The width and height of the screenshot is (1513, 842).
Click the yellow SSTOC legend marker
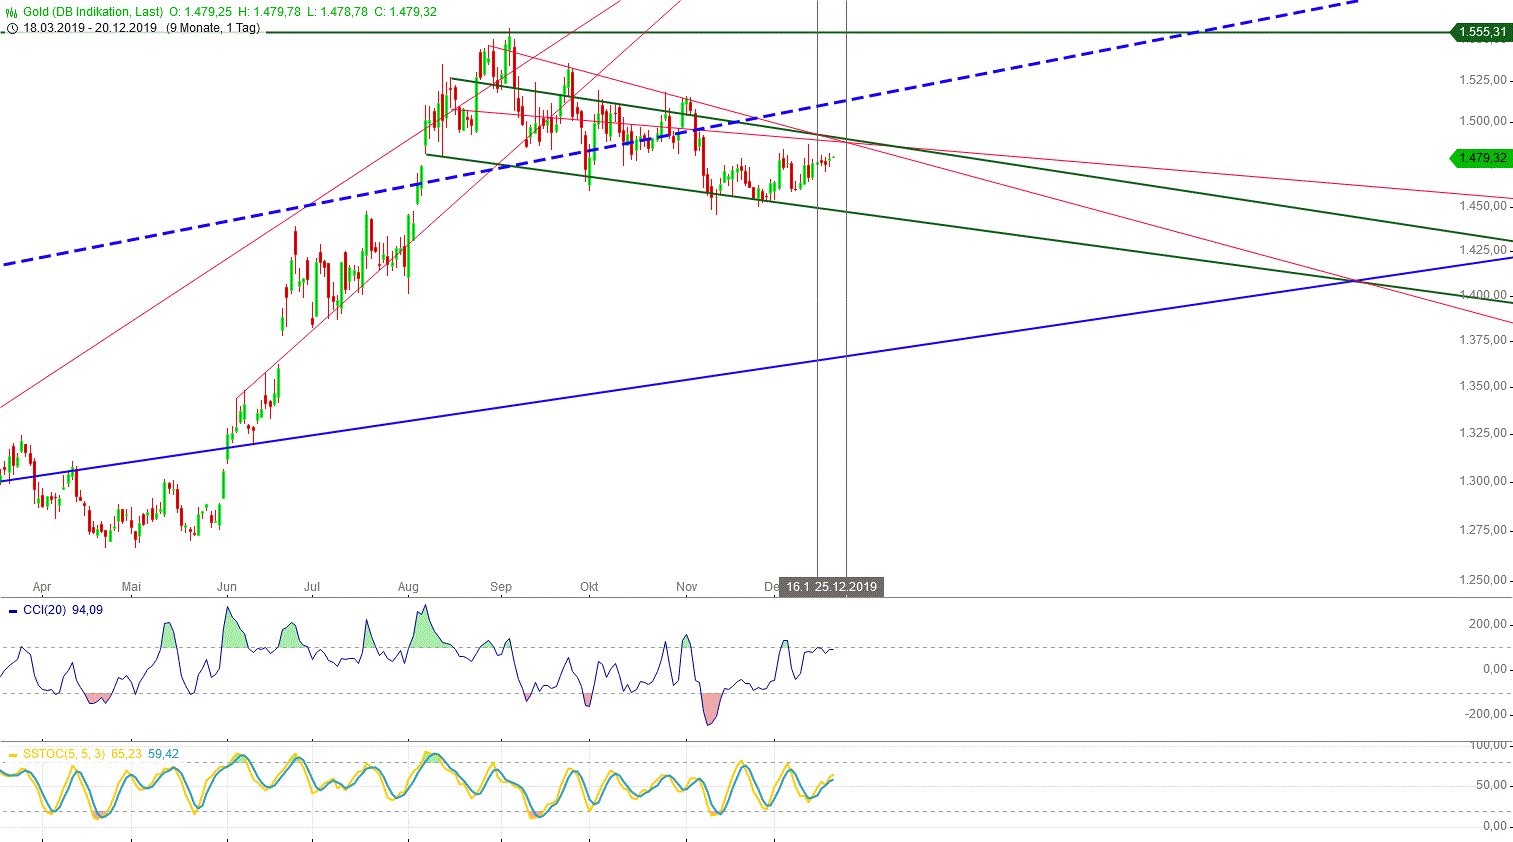pos(12,754)
